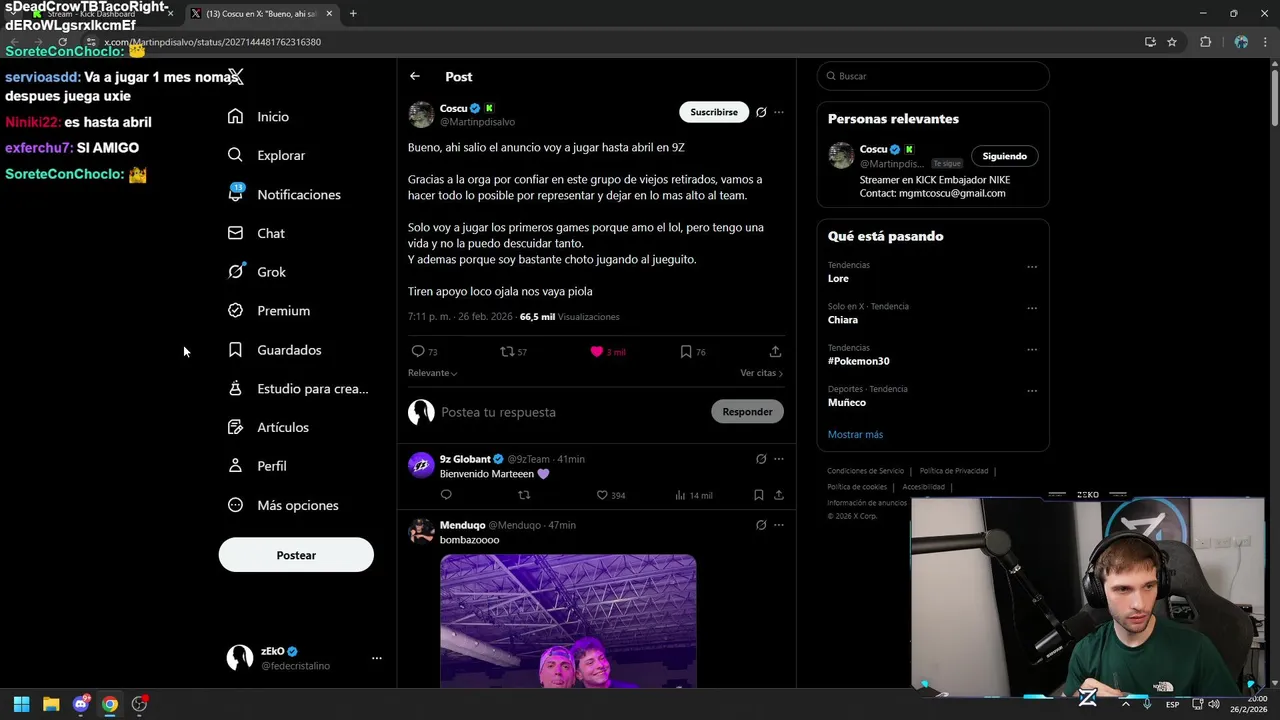
Task: Click the X logo in the sidebar
Action: coord(235,77)
